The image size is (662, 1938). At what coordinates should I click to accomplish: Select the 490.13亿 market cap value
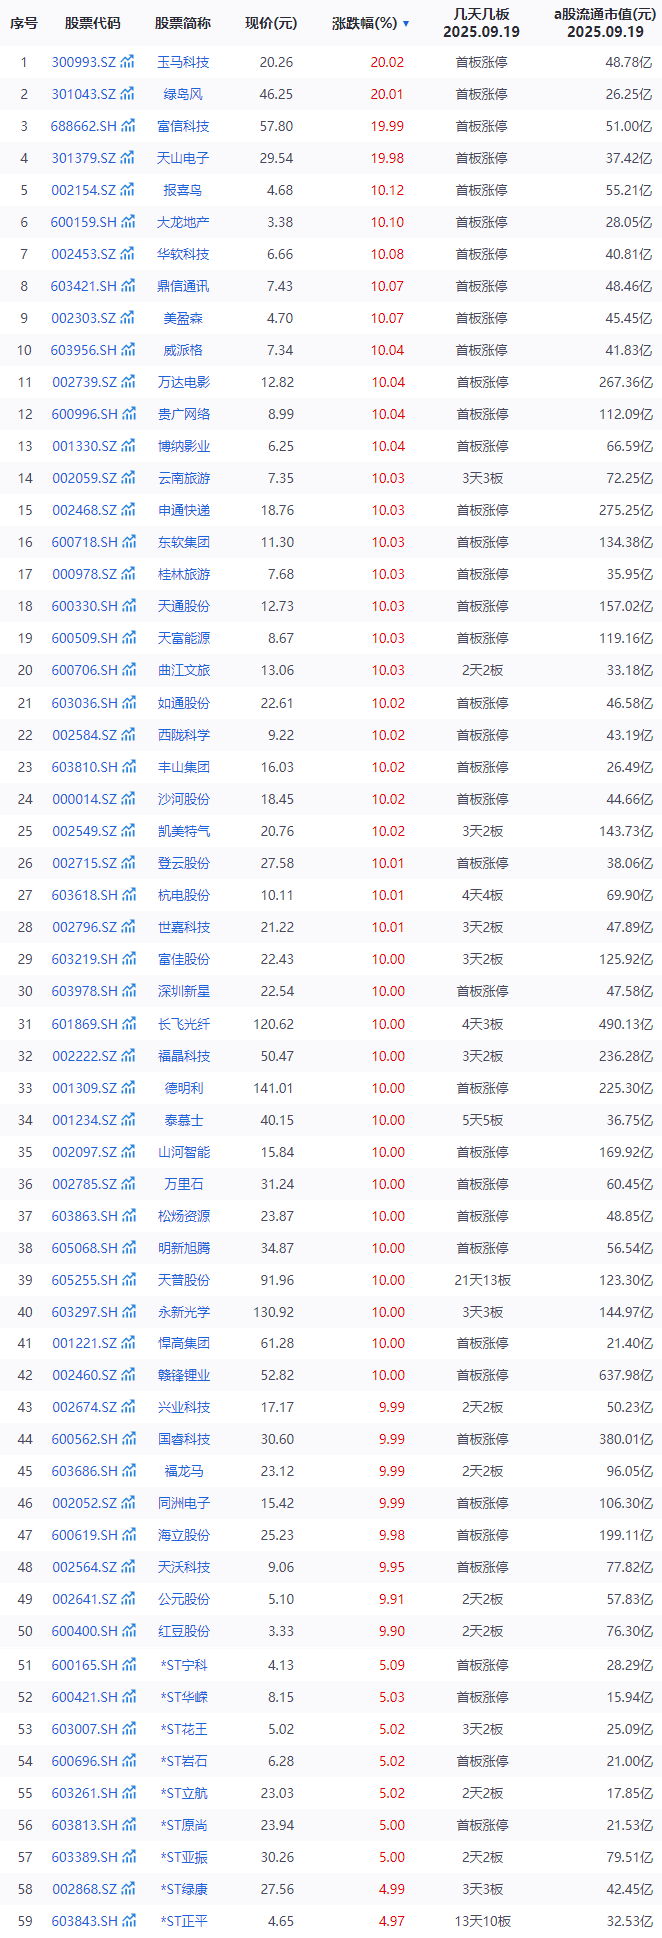click(x=628, y=1024)
